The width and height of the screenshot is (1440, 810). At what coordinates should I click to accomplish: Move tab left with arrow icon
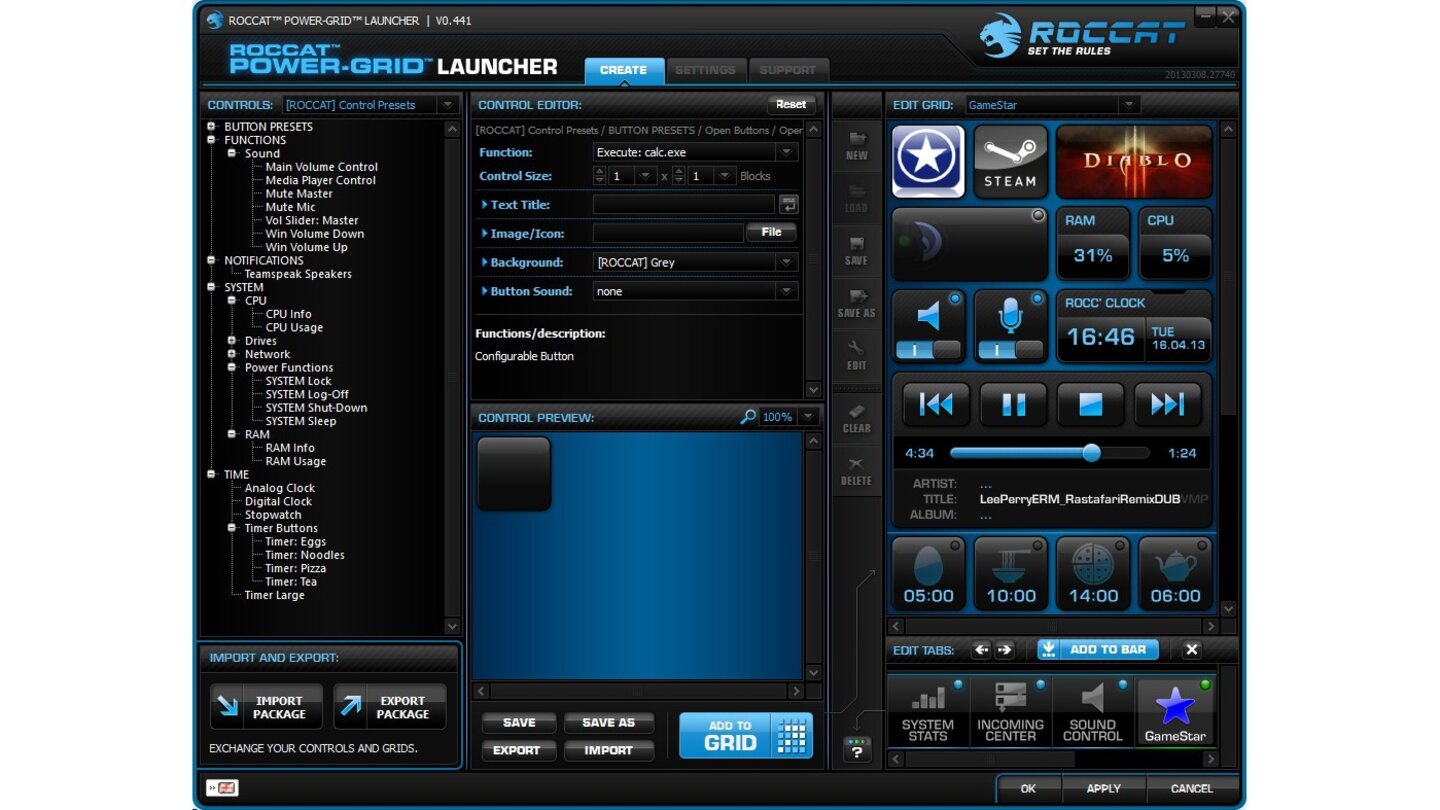click(x=981, y=650)
